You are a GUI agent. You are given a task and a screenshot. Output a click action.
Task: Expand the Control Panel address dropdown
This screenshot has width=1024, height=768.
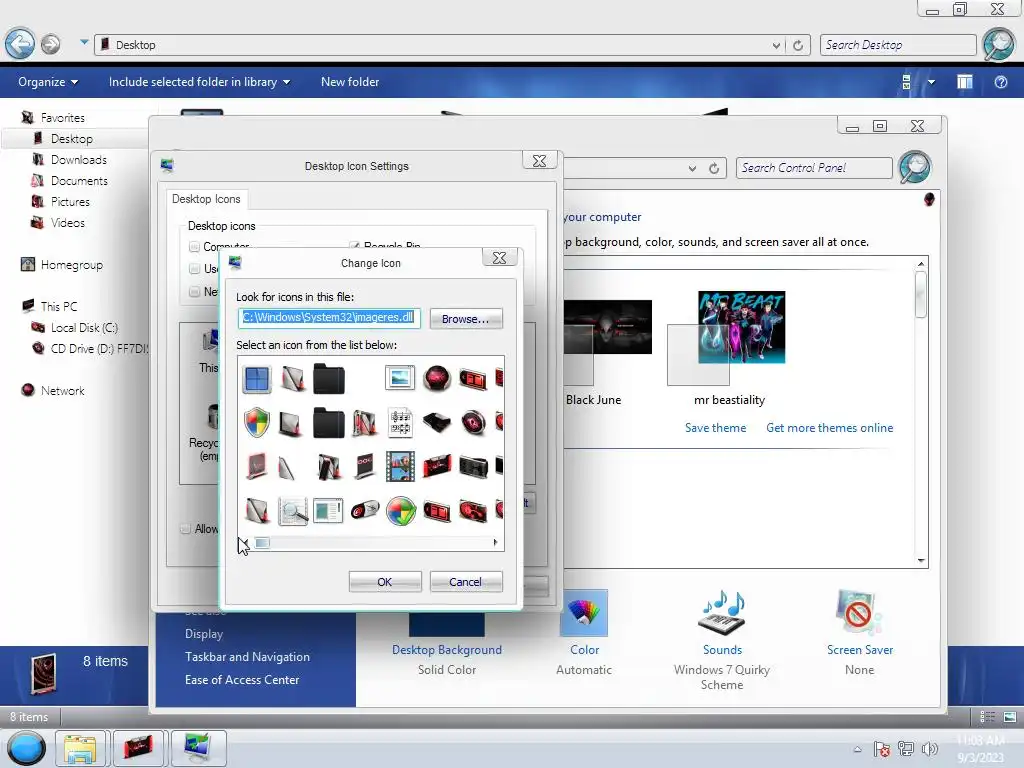click(692, 168)
